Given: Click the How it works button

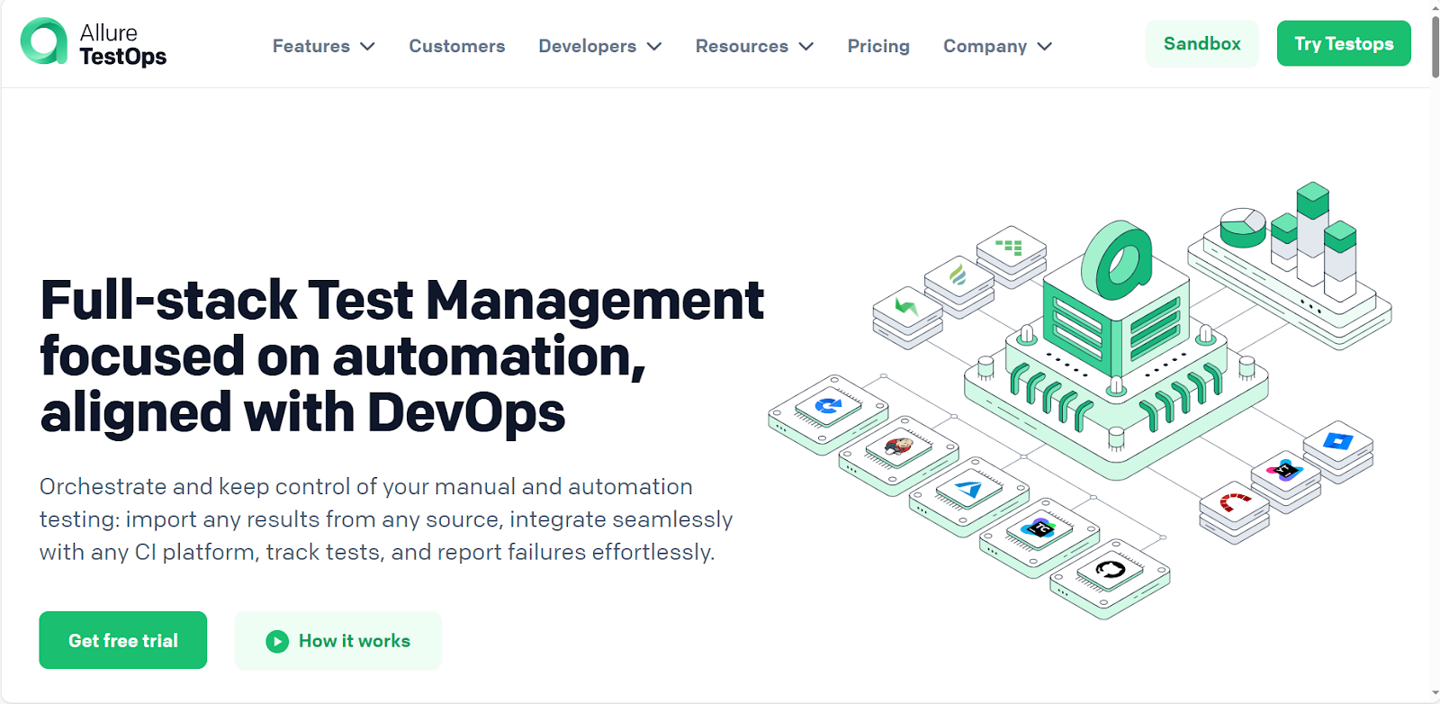Looking at the screenshot, I should tap(338, 640).
